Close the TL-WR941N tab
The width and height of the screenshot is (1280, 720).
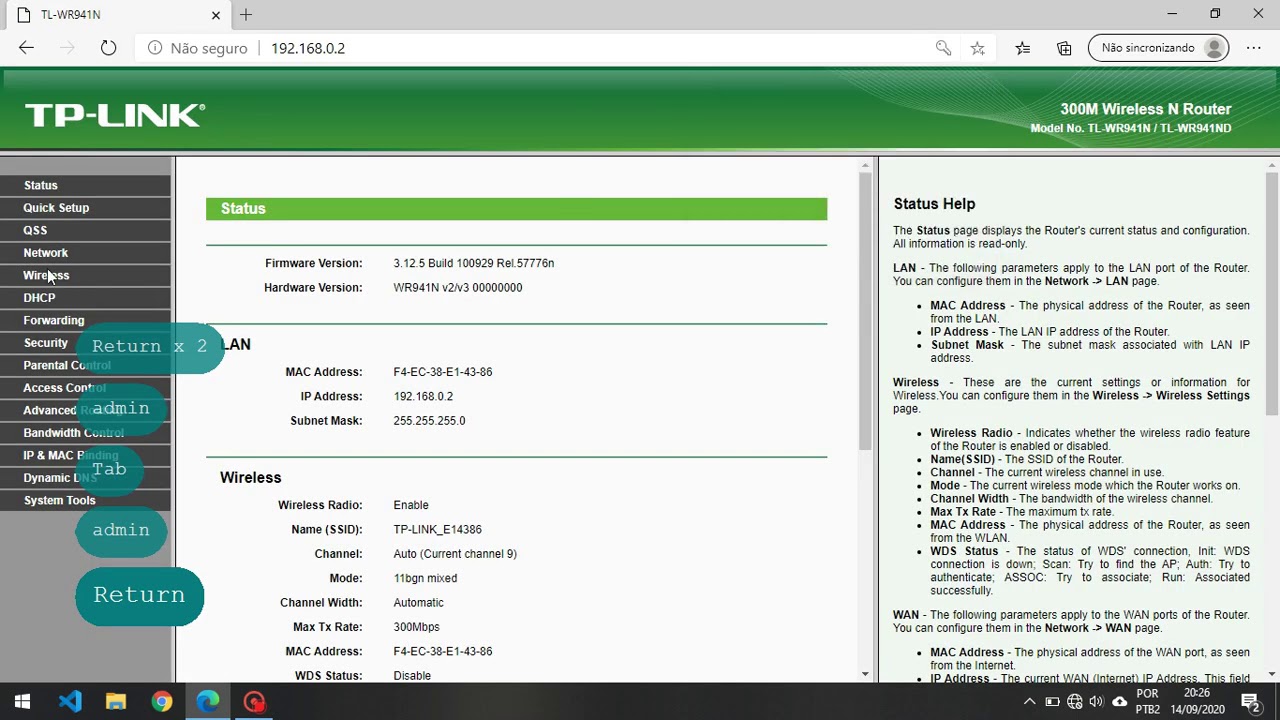pyautogui.click(x=216, y=15)
